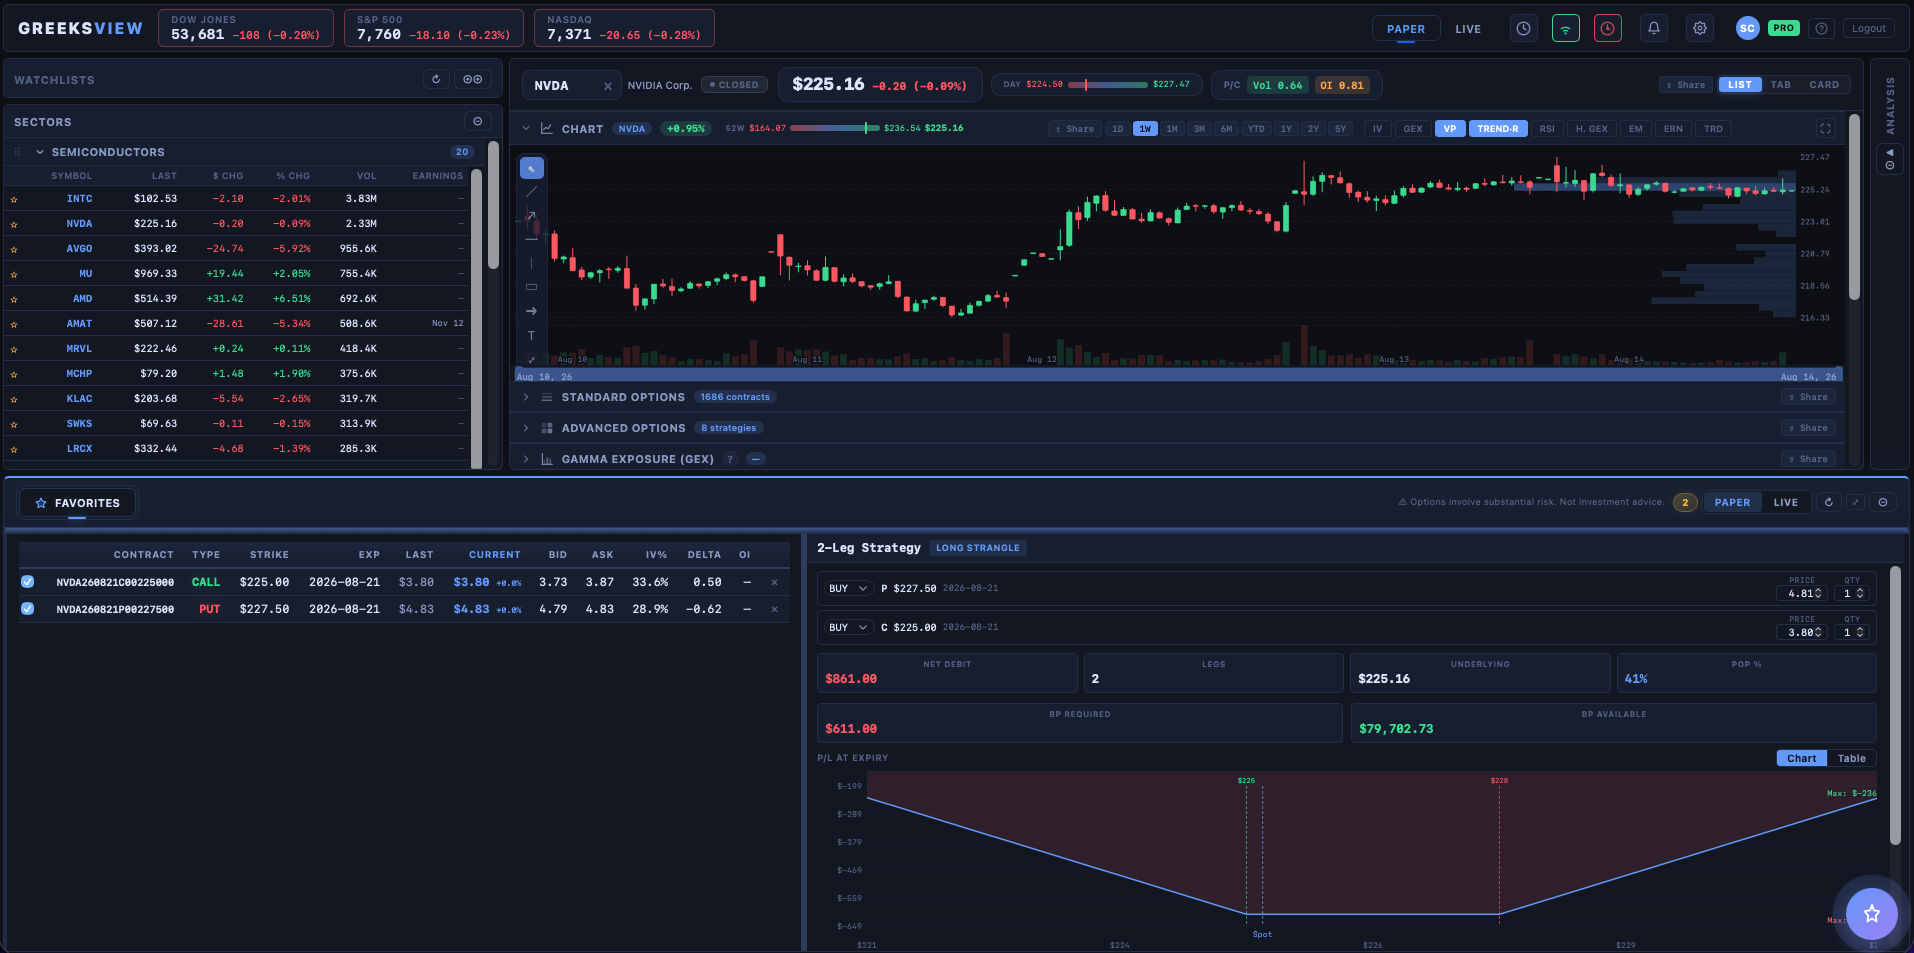1914x953 pixels.
Task: Click the SC user avatar
Action: [x=1748, y=29]
